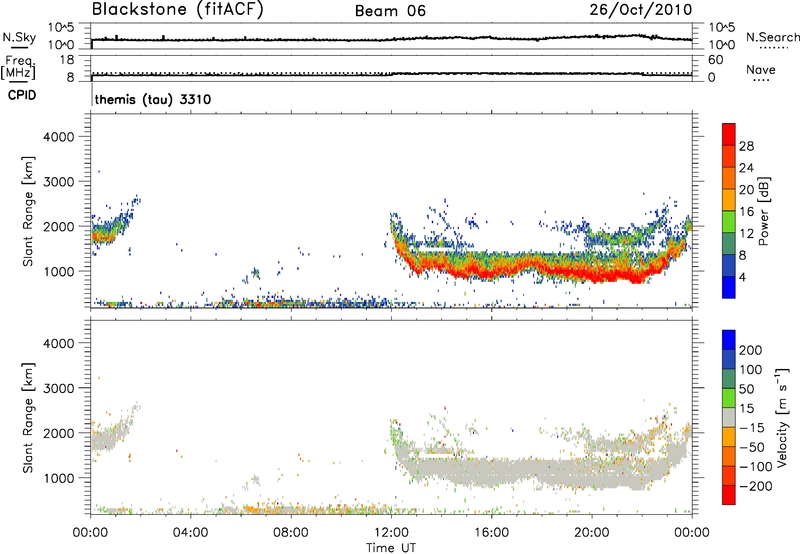This screenshot has width=800, height=554.
Task: Click the "16:00" time tick label
Action: pyautogui.click(x=491, y=533)
